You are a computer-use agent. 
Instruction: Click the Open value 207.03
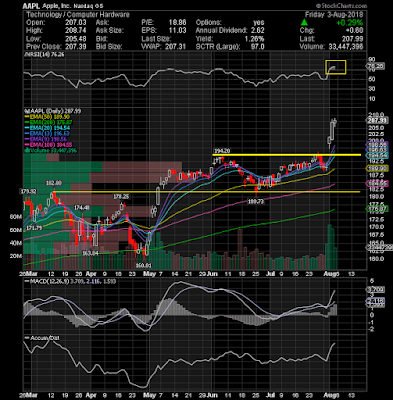point(77,23)
